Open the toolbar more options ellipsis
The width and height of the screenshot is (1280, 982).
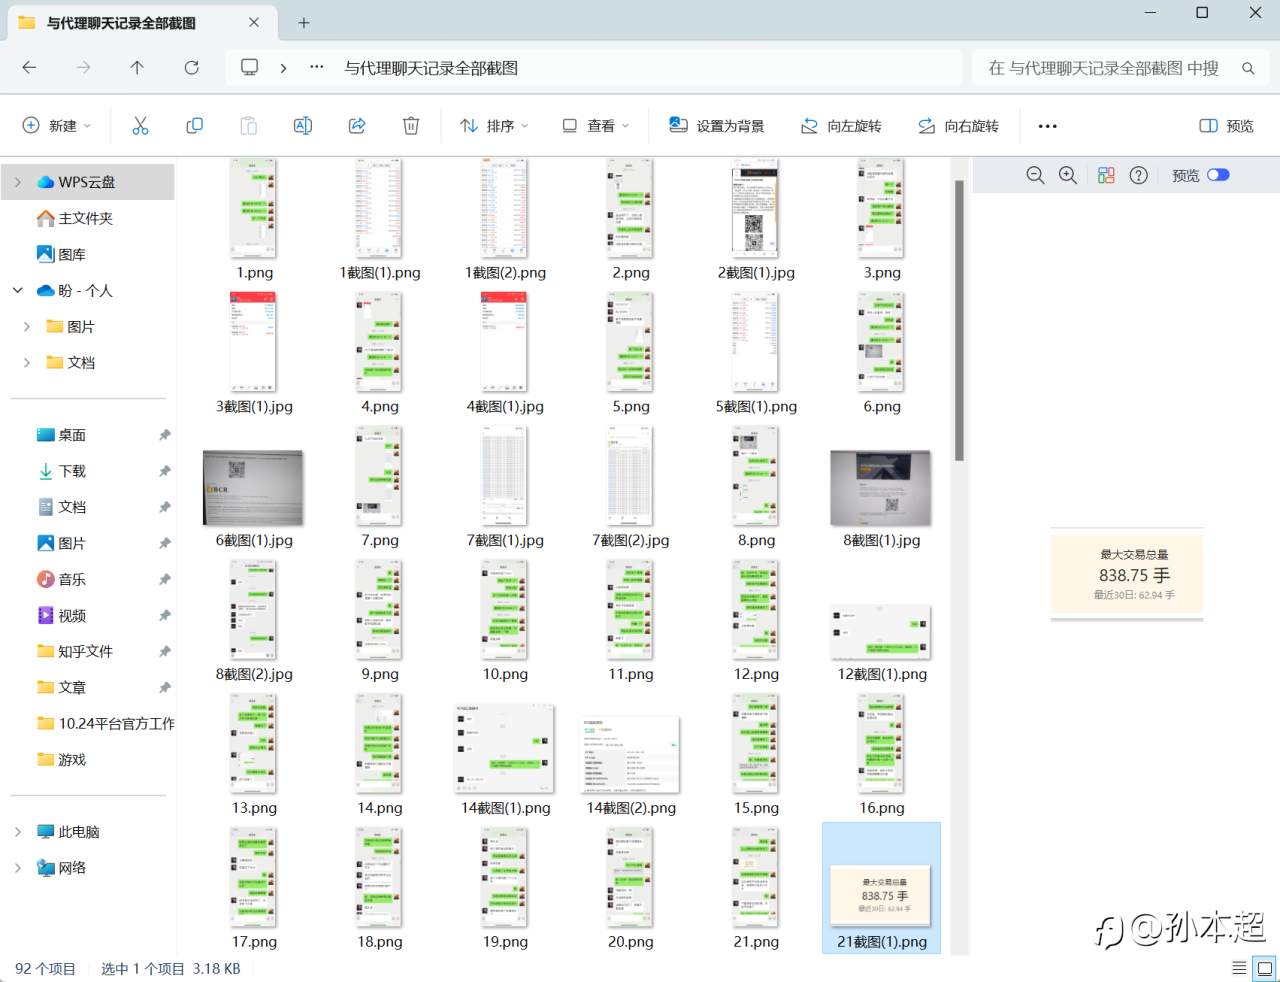tap(1047, 126)
